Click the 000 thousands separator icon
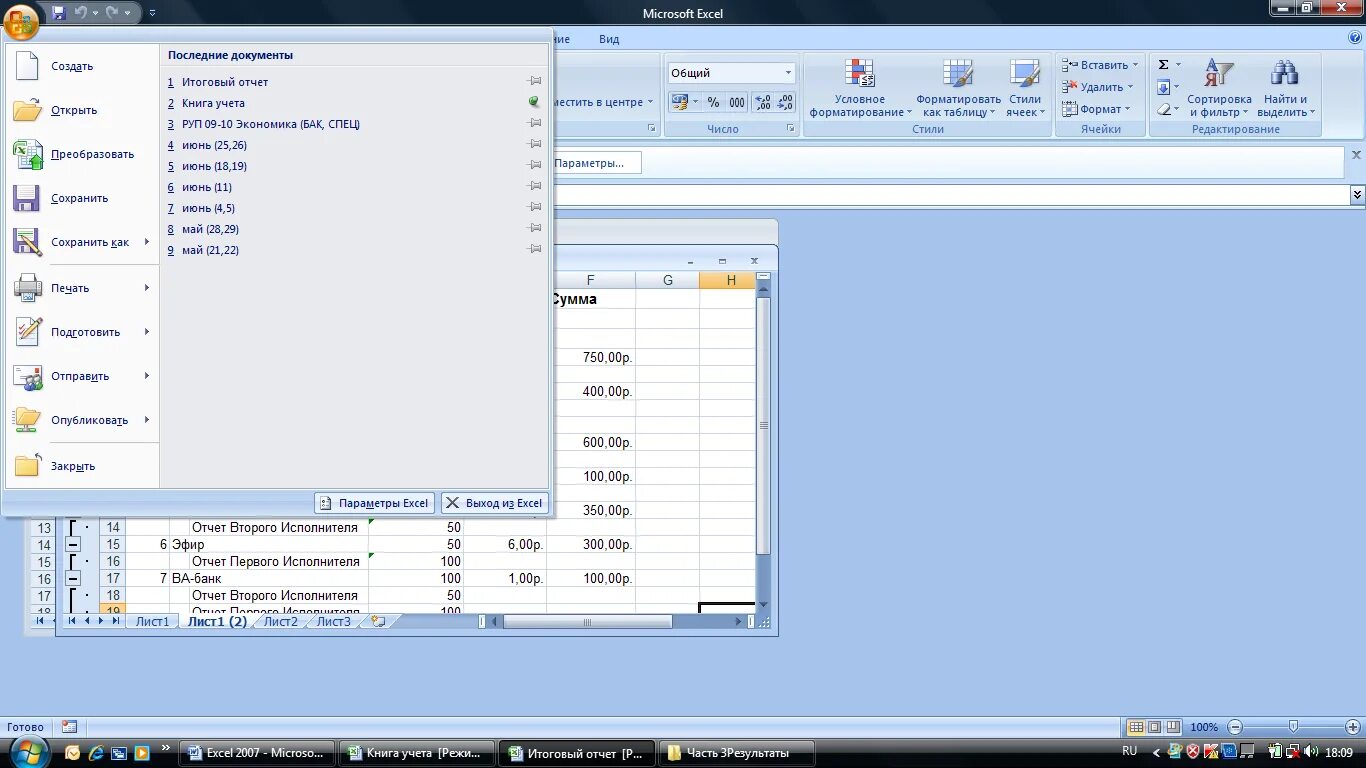The image size is (1366, 768). pyautogui.click(x=737, y=102)
